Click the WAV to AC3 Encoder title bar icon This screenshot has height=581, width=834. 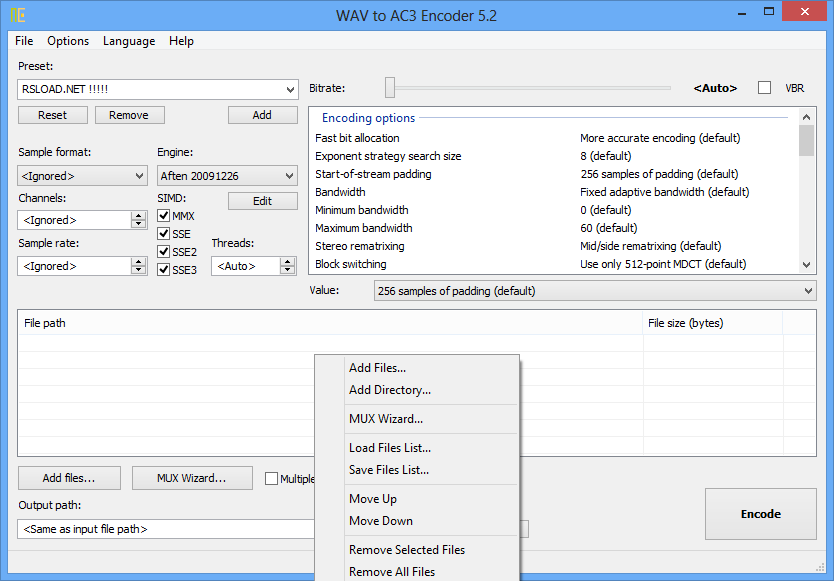[x=18, y=15]
